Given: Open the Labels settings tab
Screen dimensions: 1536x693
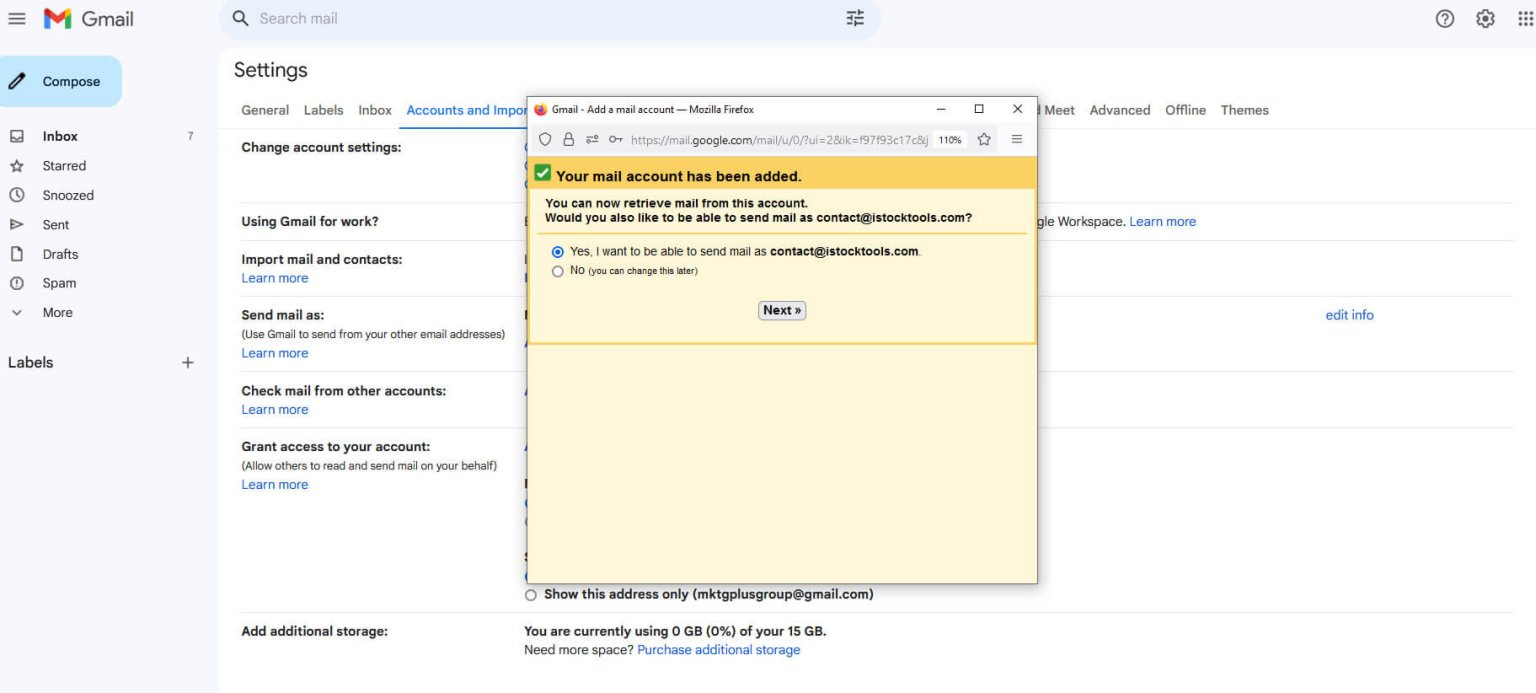Looking at the screenshot, I should [323, 110].
